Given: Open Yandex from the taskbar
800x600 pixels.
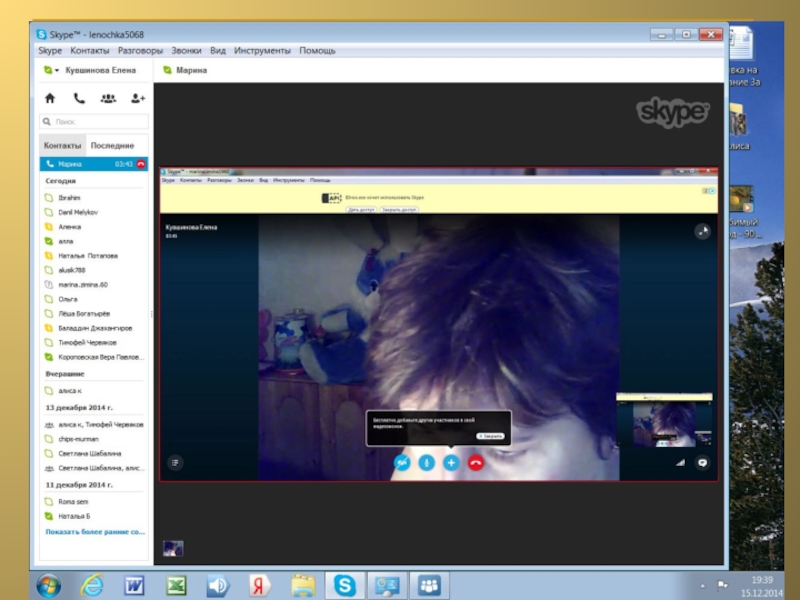Looking at the screenshot, I should pyautogui.click(x=259, y=586).
